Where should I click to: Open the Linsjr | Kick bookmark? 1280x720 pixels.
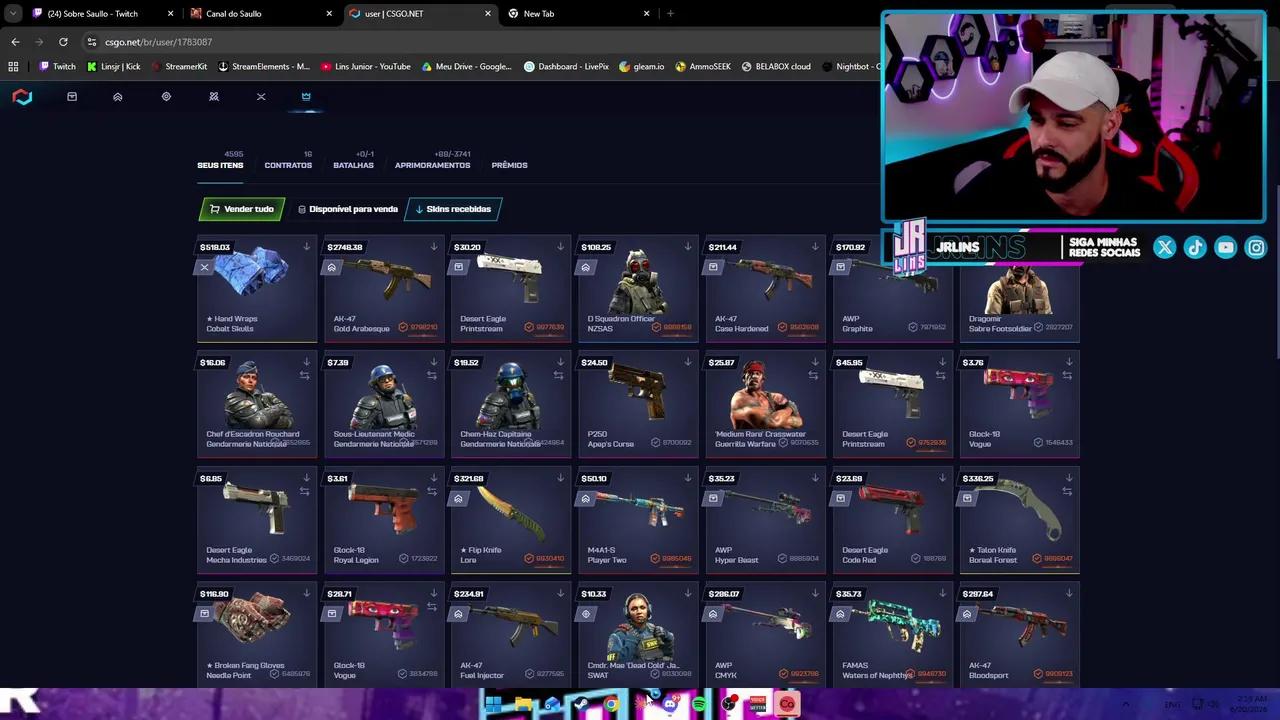pos(113,67)
